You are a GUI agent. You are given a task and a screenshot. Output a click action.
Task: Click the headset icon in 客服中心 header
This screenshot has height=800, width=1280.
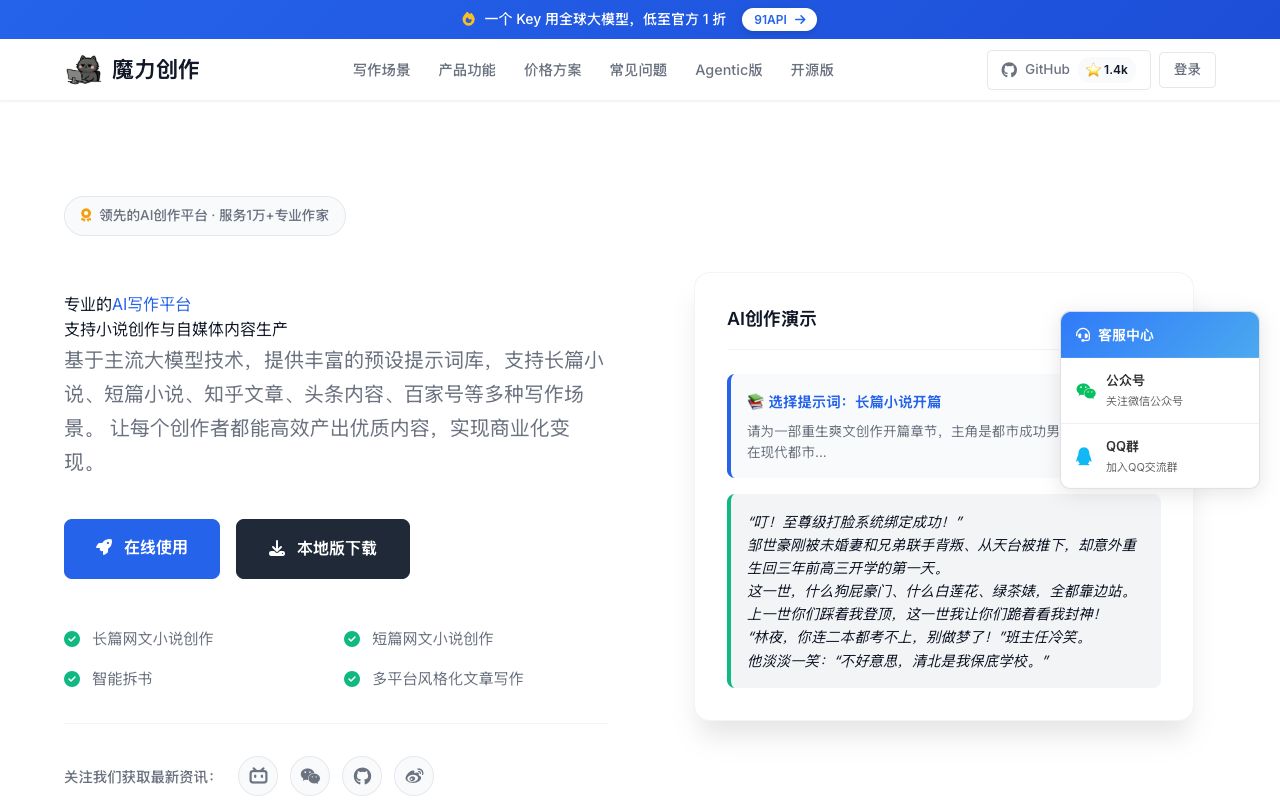(x=1082, y=335)
